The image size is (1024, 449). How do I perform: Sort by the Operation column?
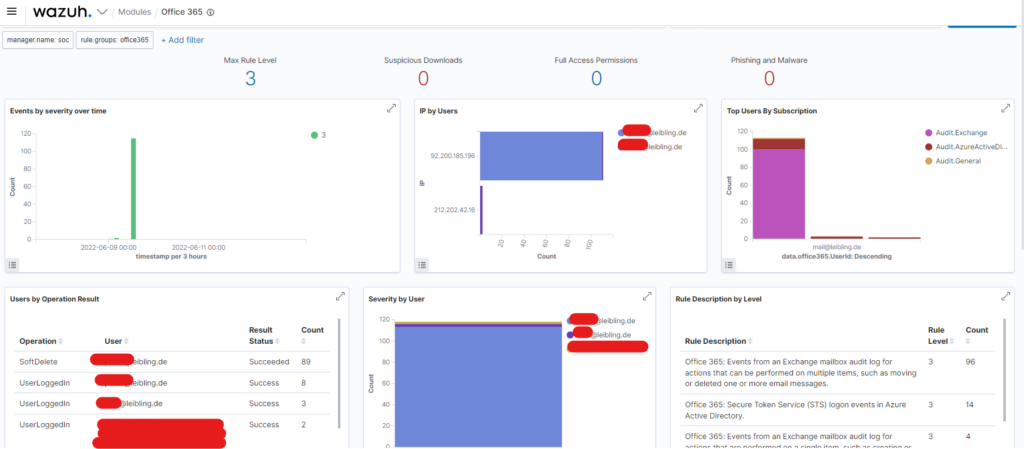pyautogui.click(x=41, y=341)
